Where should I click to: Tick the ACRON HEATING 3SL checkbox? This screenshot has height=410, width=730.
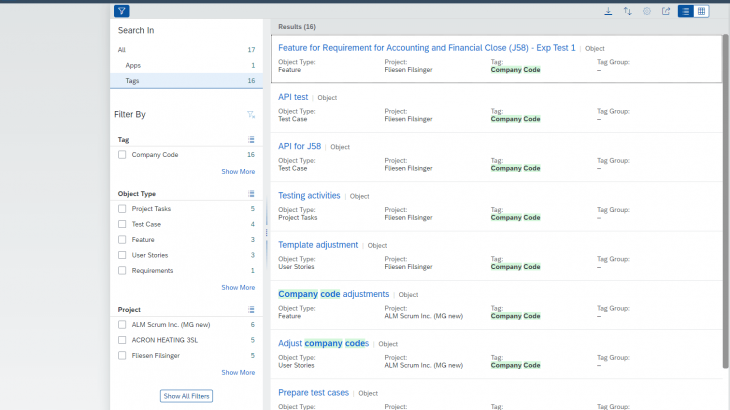click(x=122, y=340)
